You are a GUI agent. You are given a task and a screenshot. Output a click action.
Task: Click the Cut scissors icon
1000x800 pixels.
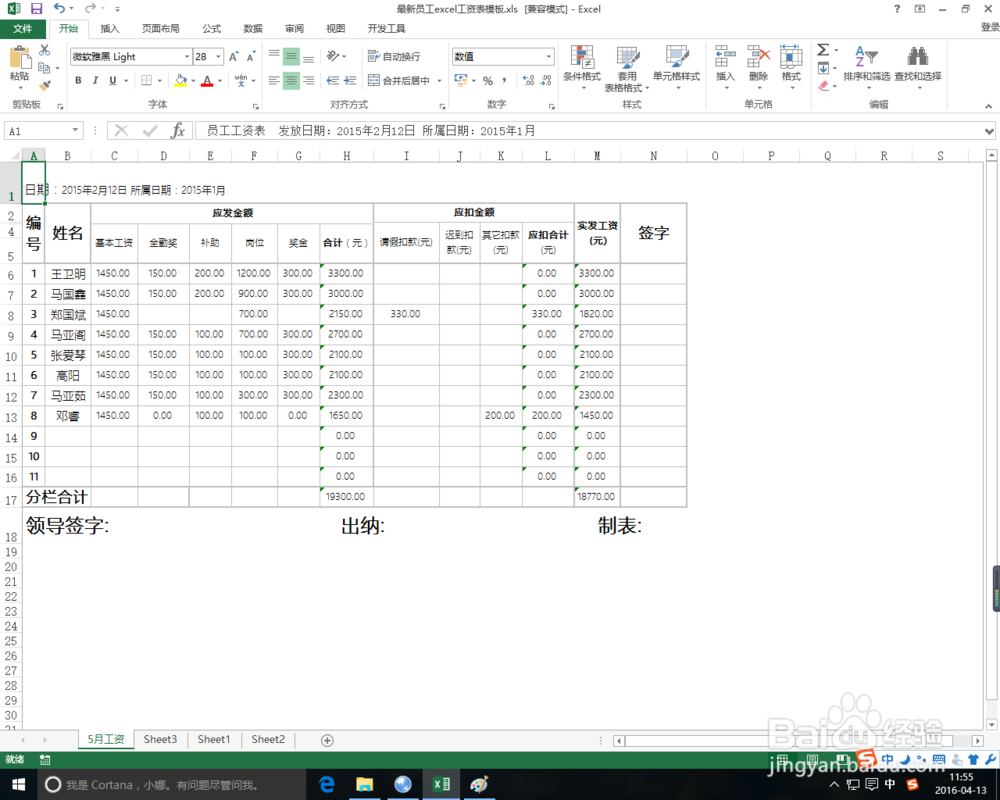[x=45, y=50]
